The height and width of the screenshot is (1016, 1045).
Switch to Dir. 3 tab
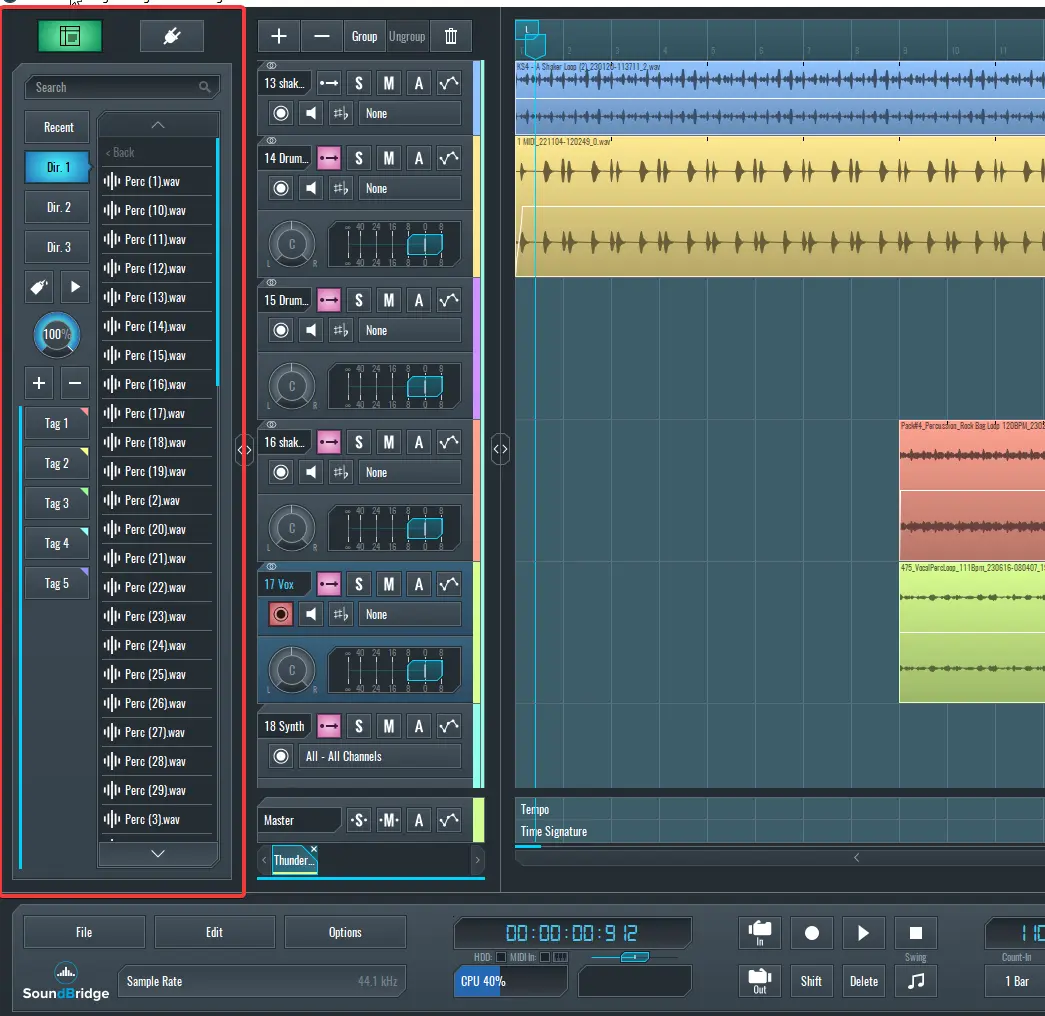tap(58, 247)
